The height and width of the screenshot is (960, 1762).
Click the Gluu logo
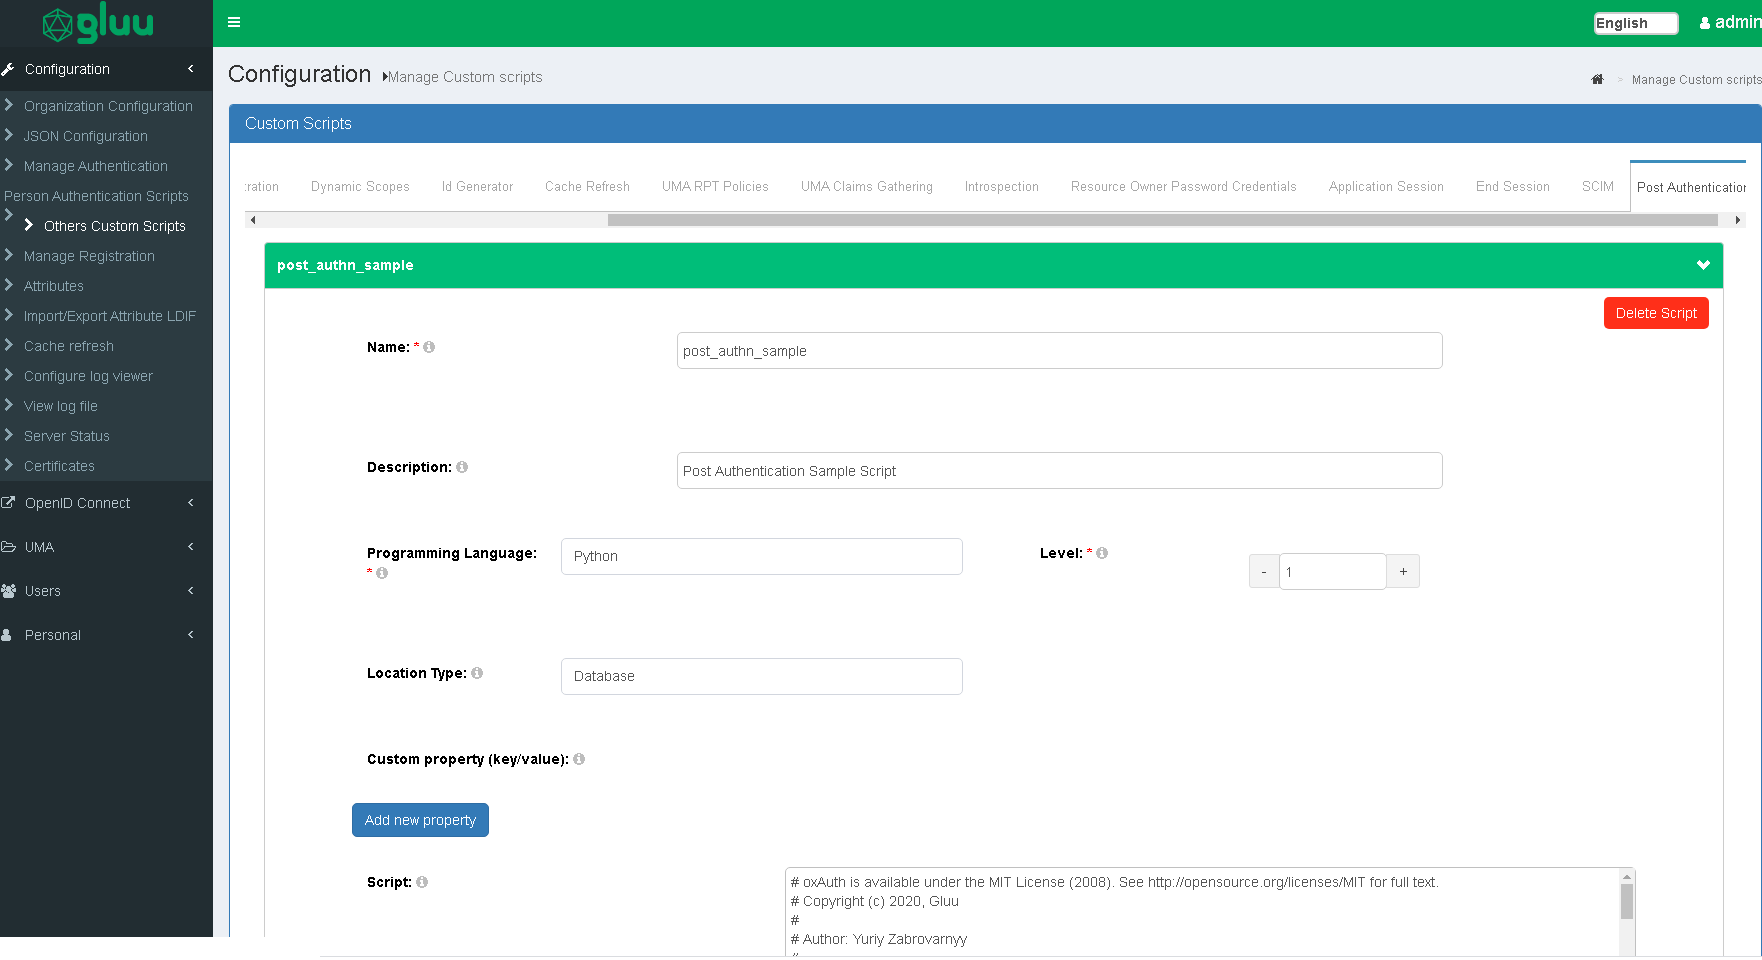tap(99, 23)
